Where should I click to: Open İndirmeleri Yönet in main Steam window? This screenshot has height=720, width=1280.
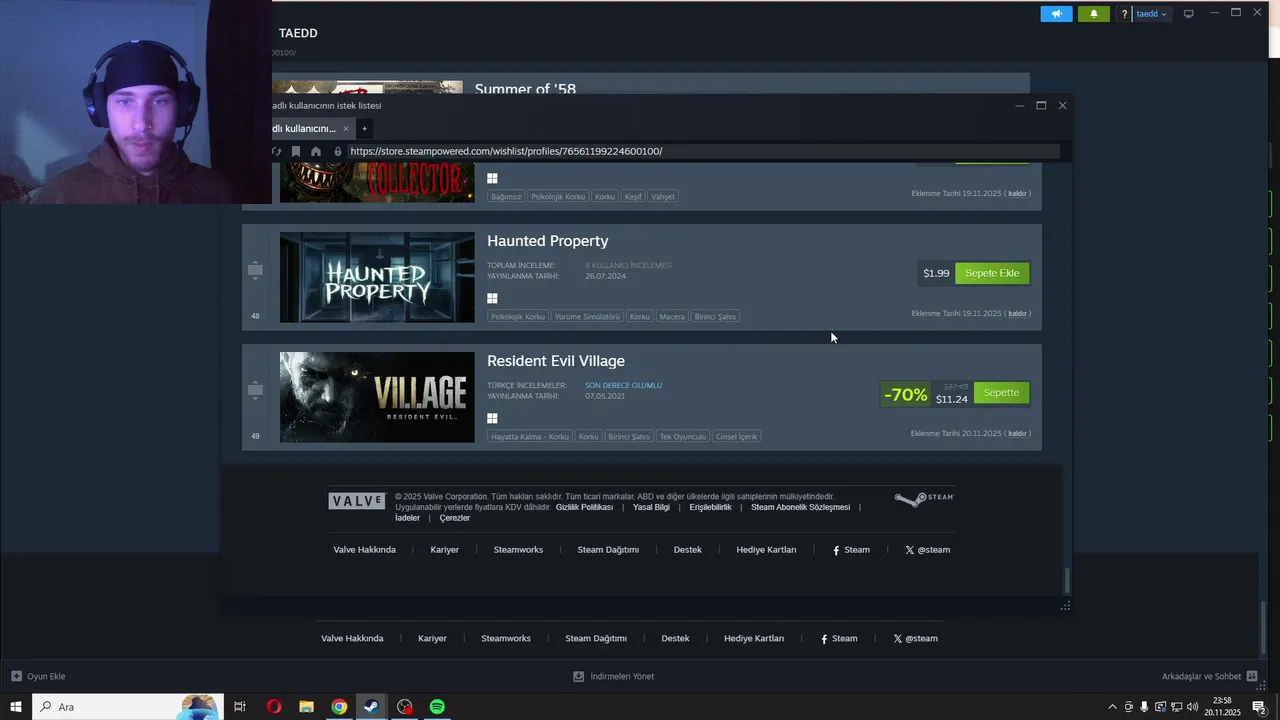coord(613,676)
